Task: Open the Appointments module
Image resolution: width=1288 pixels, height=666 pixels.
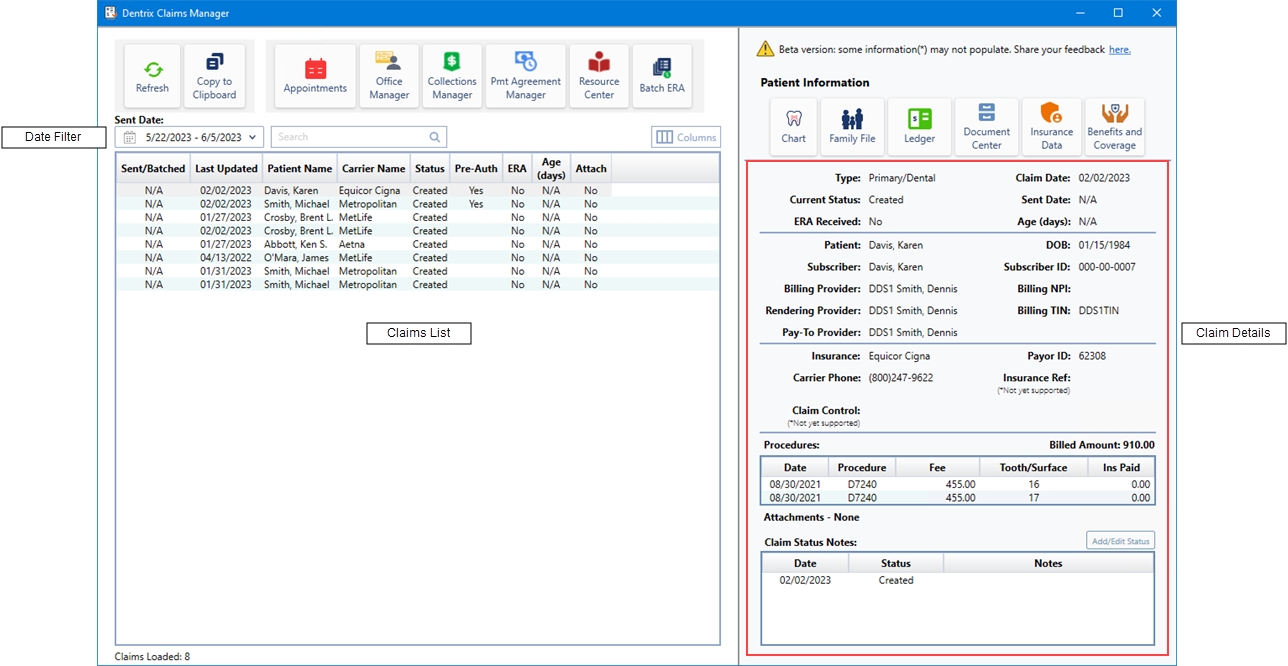Action: pos(315,77)
